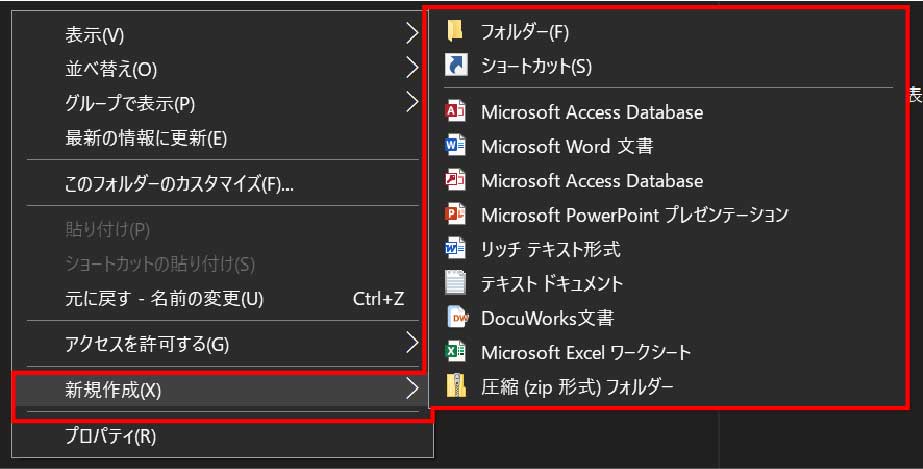Expand the 表示(V) submenu arrow
The height and width of the screenshot is (469, 923).
click(412, 34)
